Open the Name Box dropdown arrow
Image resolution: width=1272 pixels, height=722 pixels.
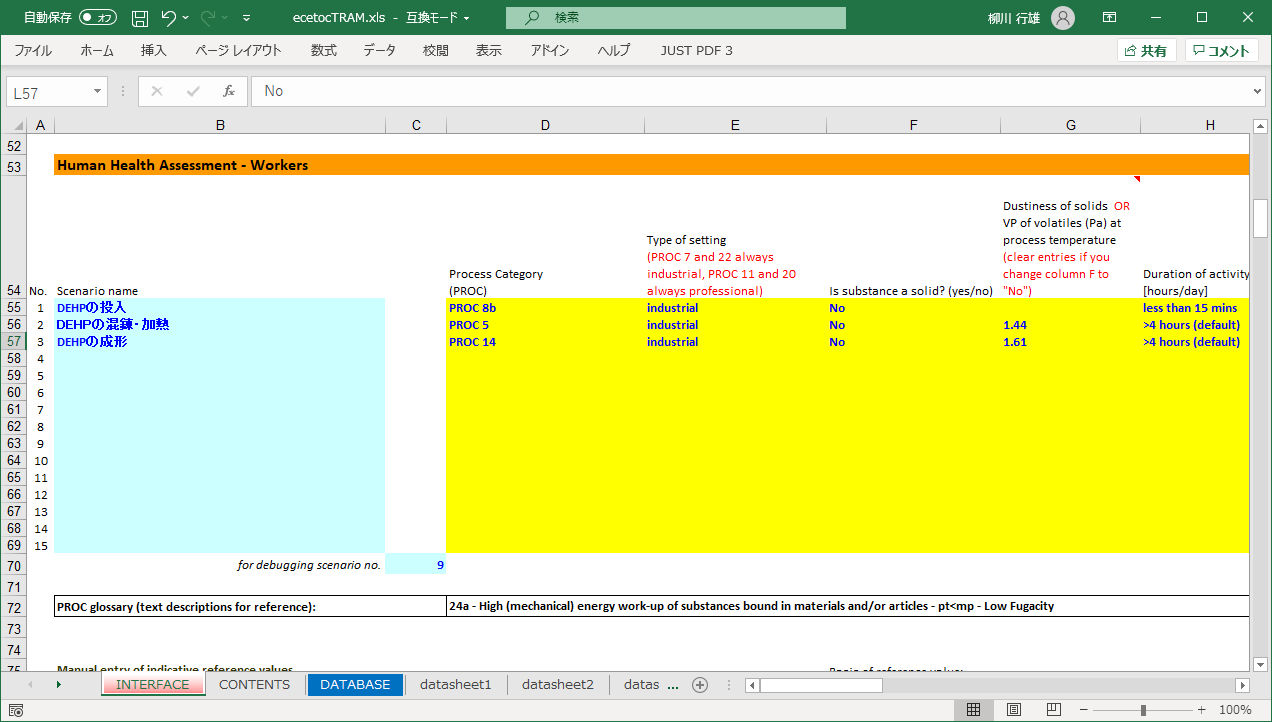point(98,91)
